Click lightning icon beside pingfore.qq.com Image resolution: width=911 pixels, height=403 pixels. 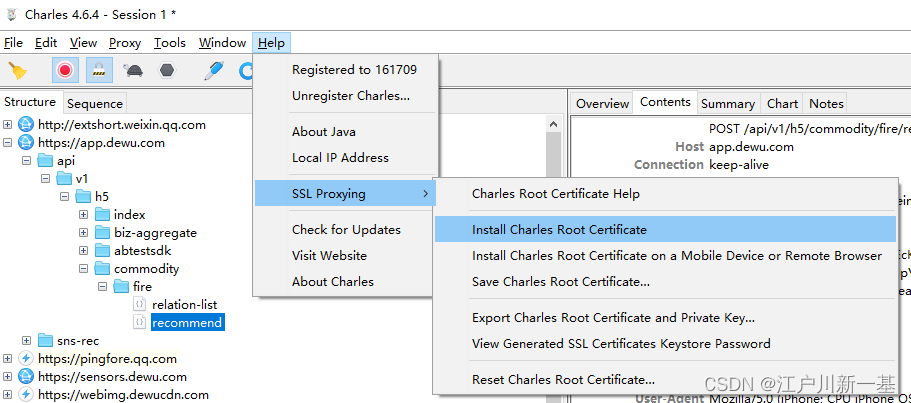[26, 358]
